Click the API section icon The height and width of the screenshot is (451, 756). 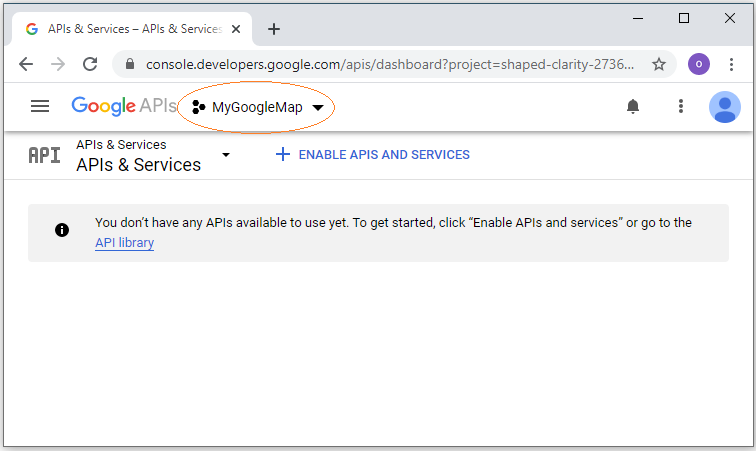(44, 155)
